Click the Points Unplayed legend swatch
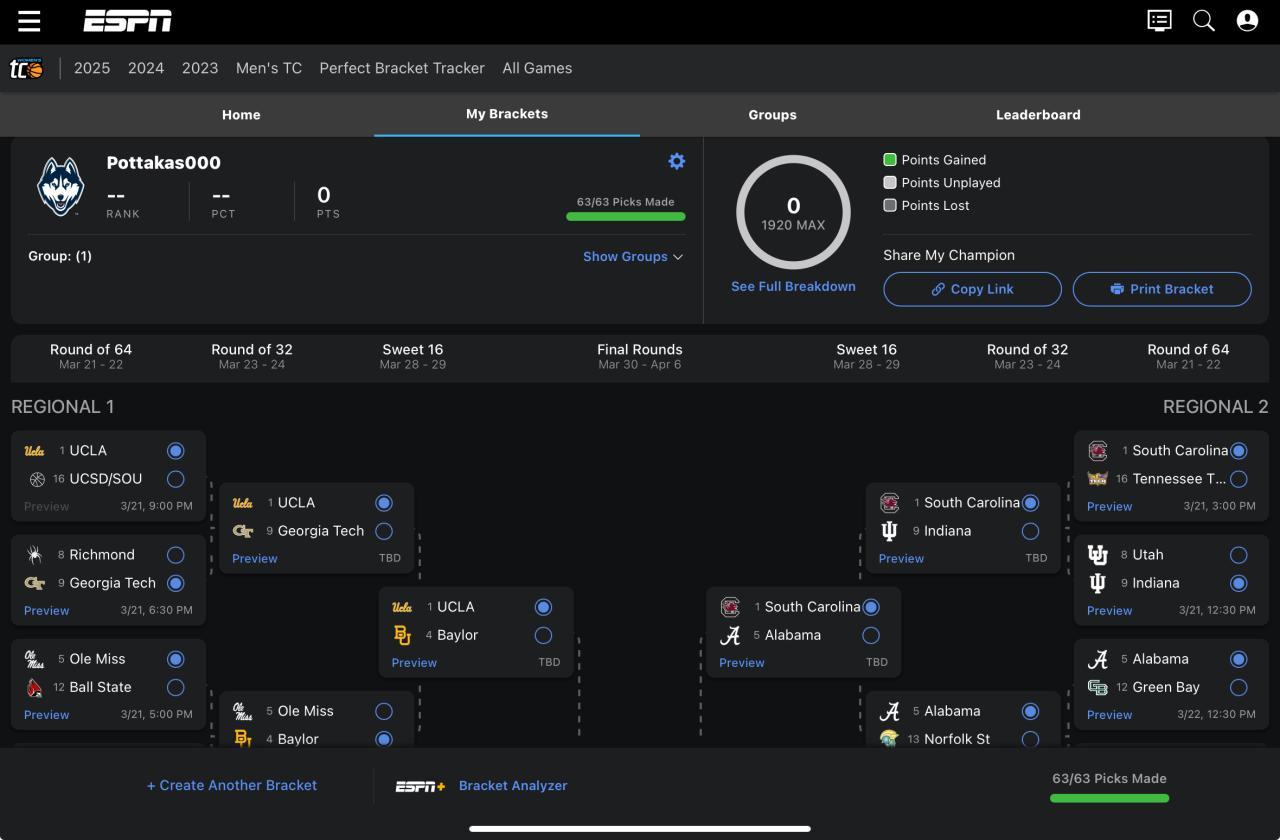This screenshot has width=1280, height=840. pos(890,182)
